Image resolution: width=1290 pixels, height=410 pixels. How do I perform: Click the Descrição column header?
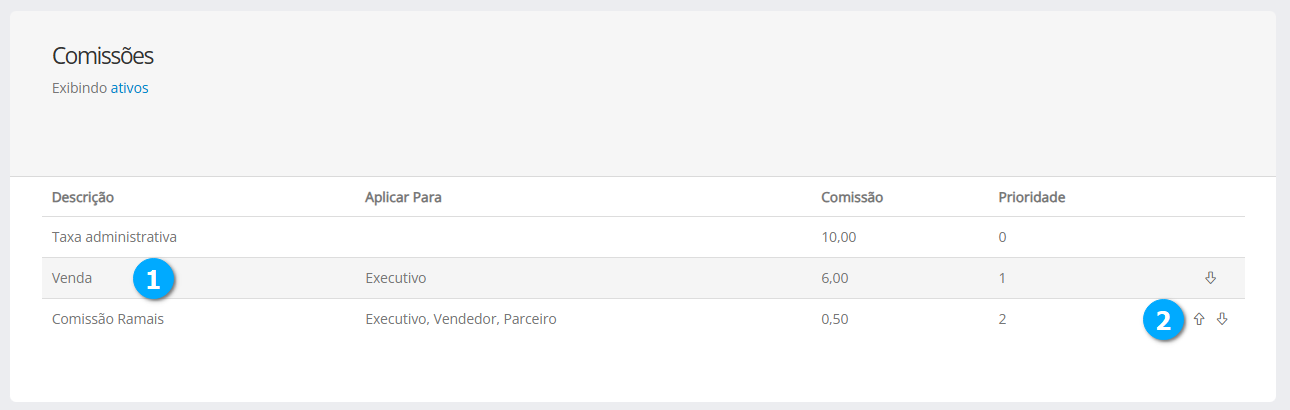point(83,197)
